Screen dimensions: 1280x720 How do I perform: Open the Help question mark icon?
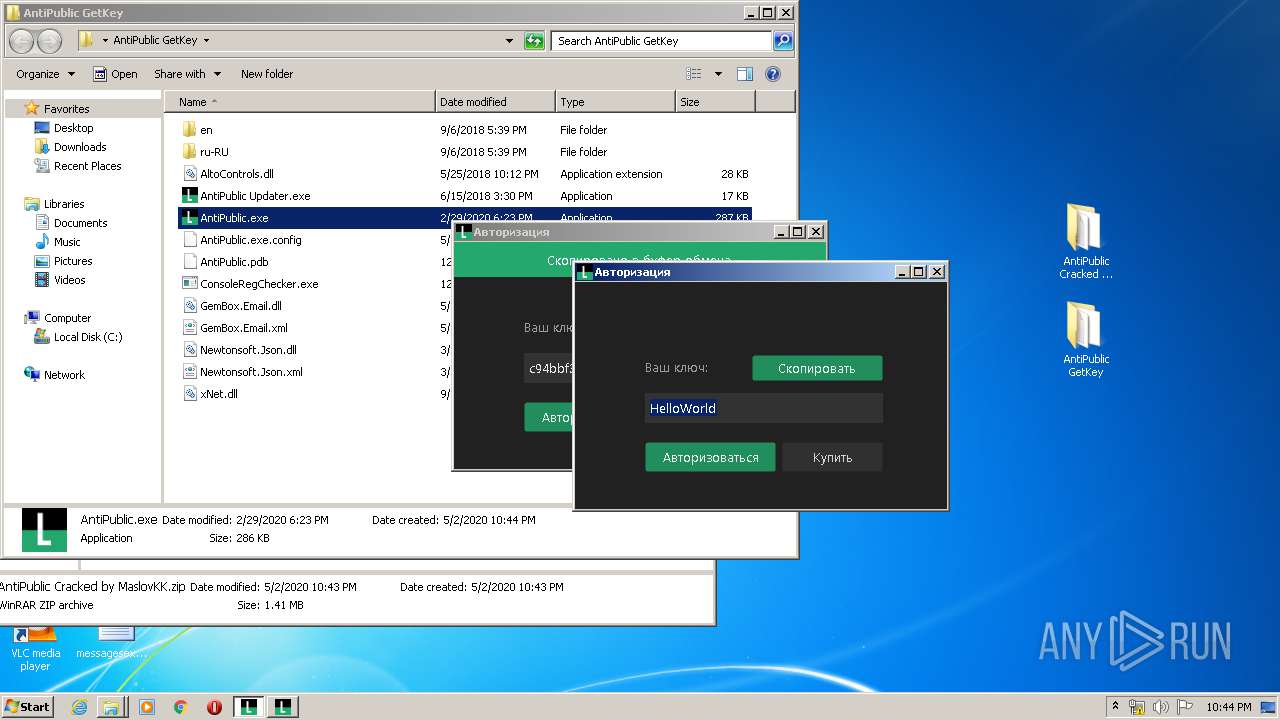pos(772,74)
